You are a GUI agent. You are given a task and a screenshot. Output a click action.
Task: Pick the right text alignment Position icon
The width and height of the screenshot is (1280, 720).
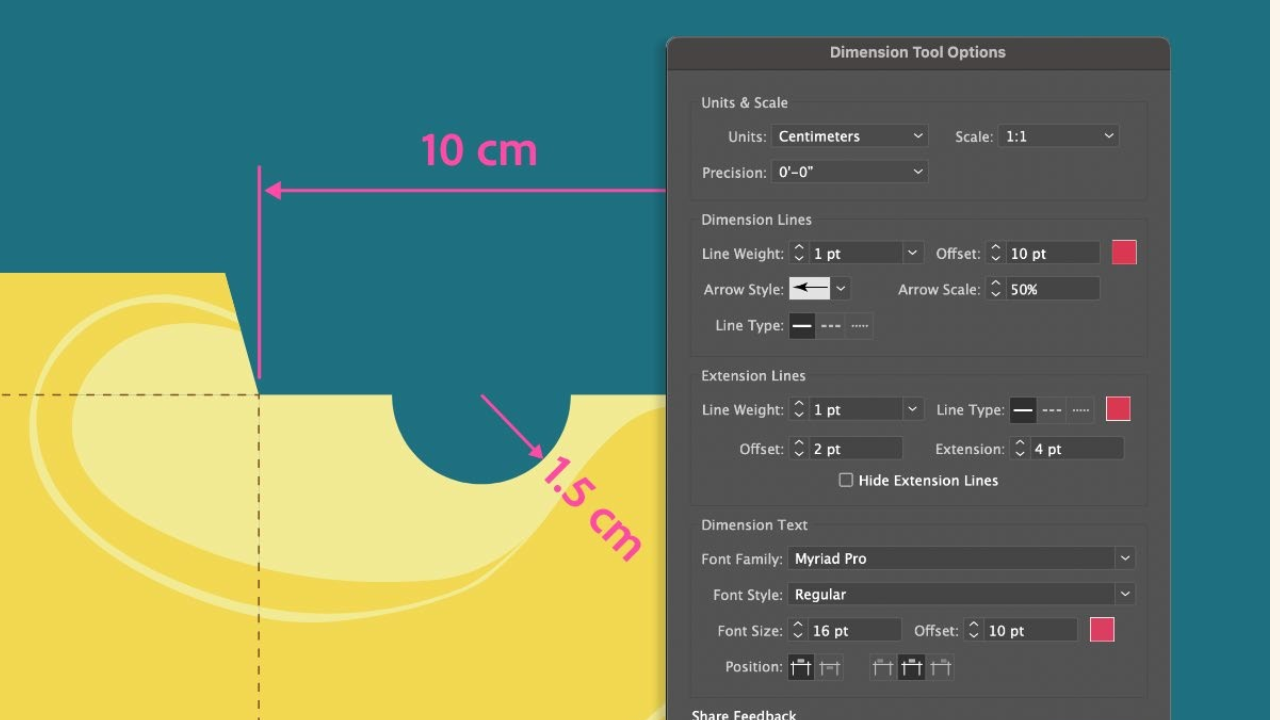tap(940, 666)
